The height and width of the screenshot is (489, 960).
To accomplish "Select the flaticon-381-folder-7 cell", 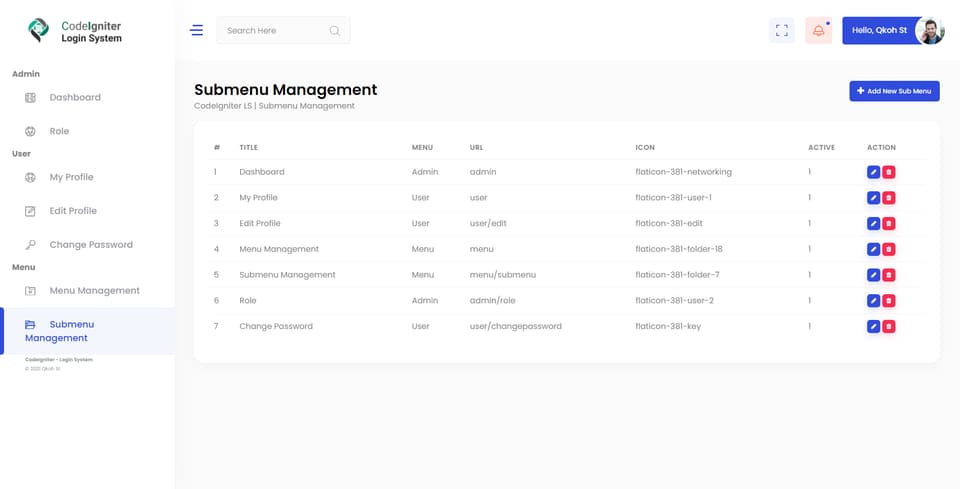I will [677, 275].
